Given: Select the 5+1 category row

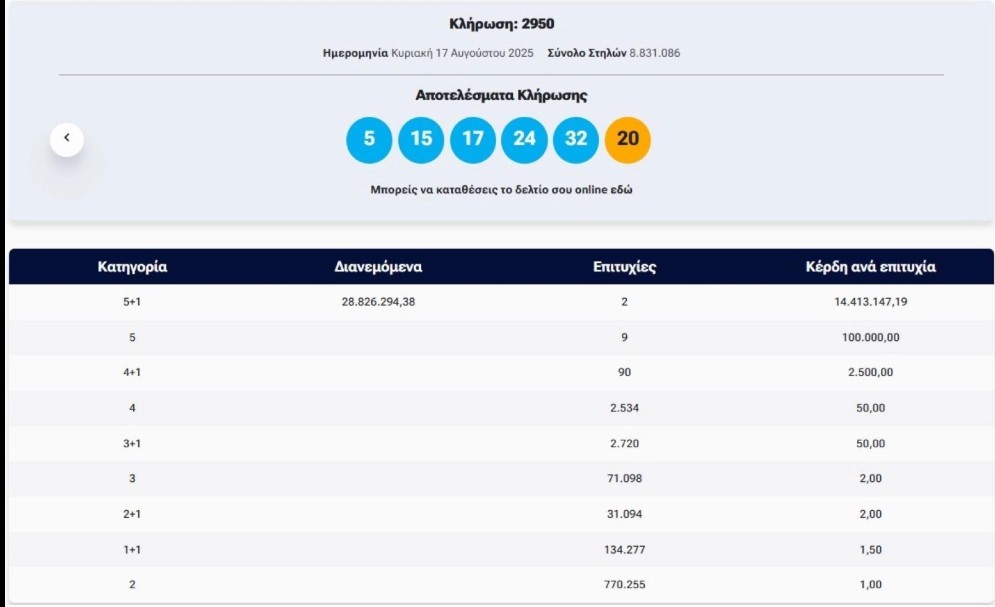Looking at the screenshot, I should (501, 302).
